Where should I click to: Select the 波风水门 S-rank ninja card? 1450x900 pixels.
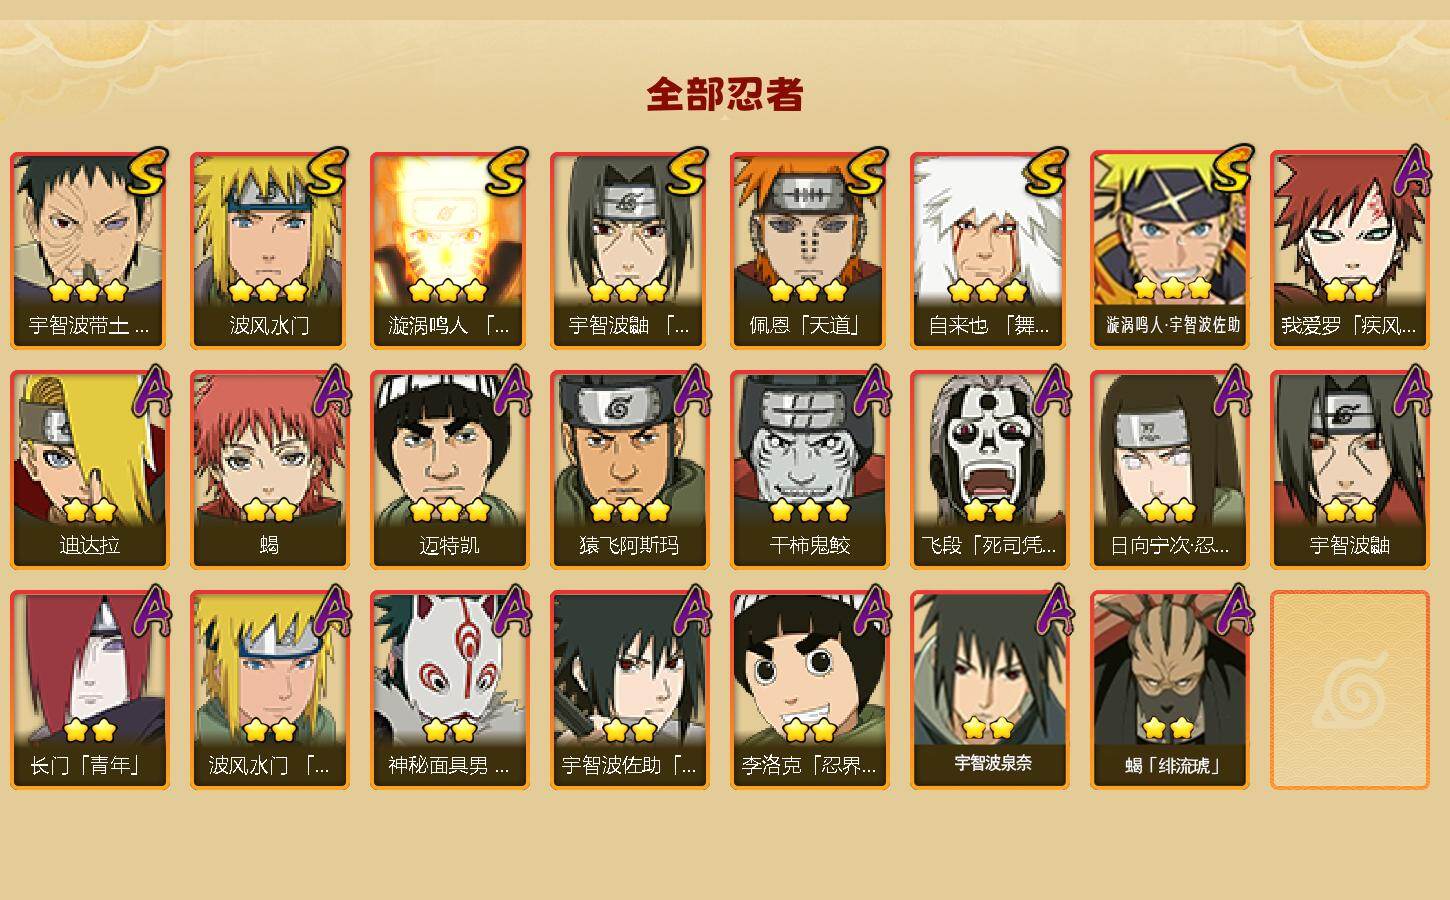pos(269,250)
